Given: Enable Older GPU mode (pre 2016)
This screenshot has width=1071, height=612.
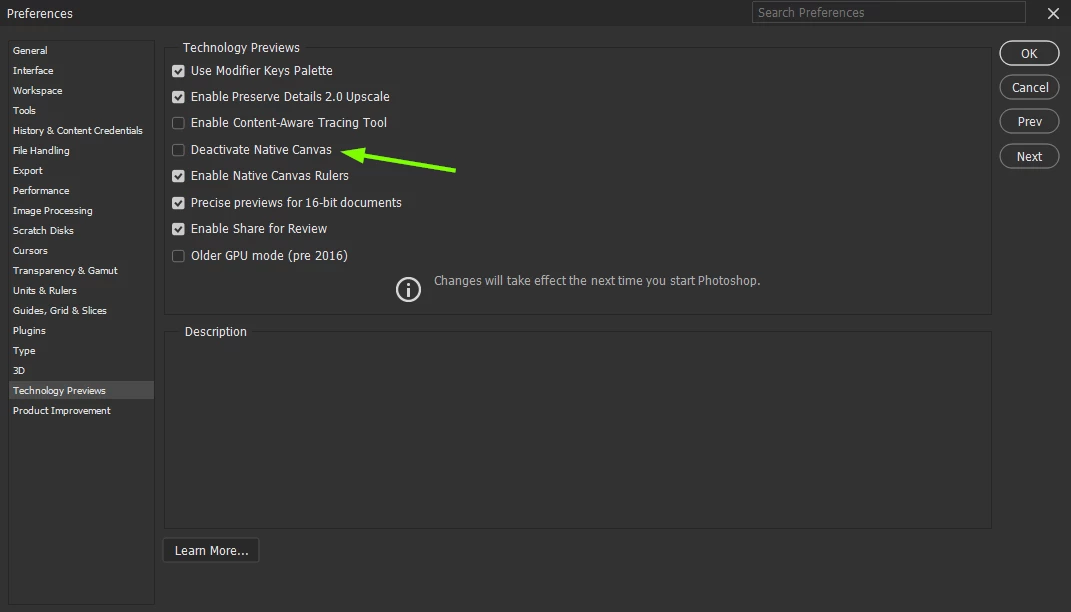Looking at the screenshot, I should [x=178, y=256].
